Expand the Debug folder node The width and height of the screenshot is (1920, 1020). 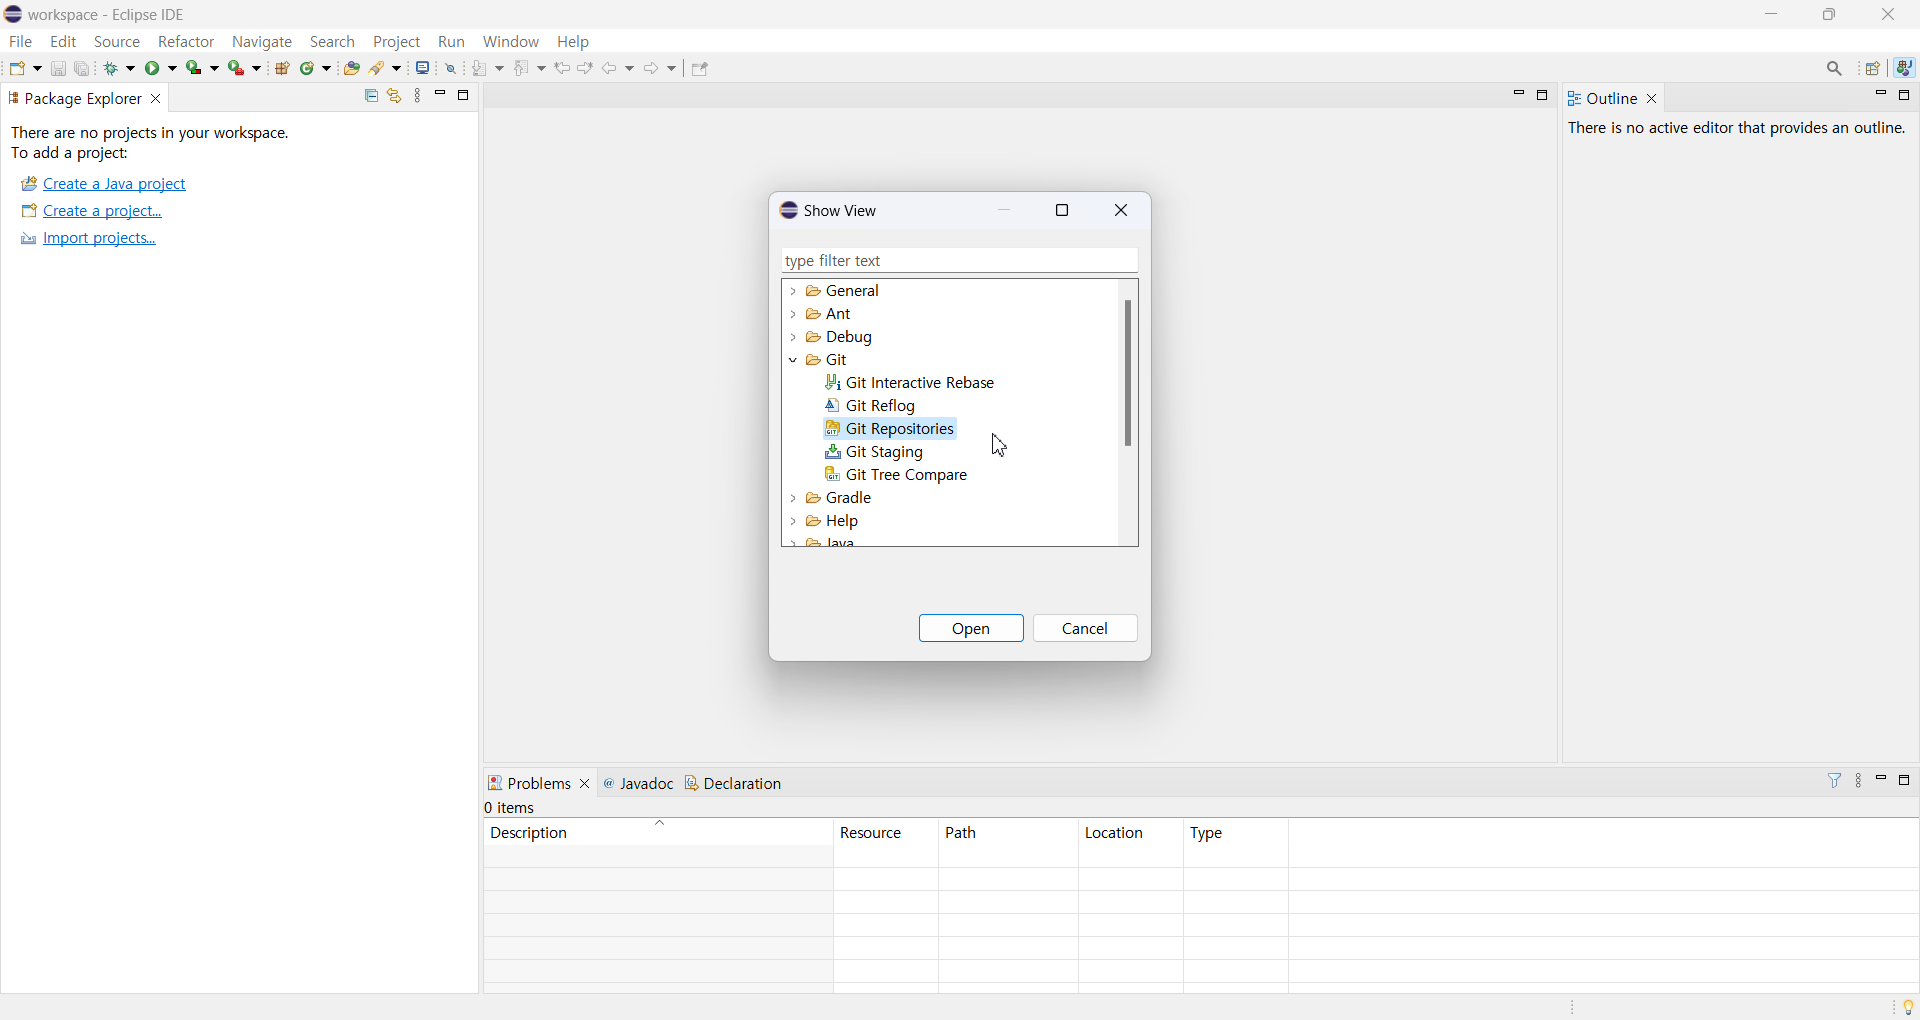794,338
